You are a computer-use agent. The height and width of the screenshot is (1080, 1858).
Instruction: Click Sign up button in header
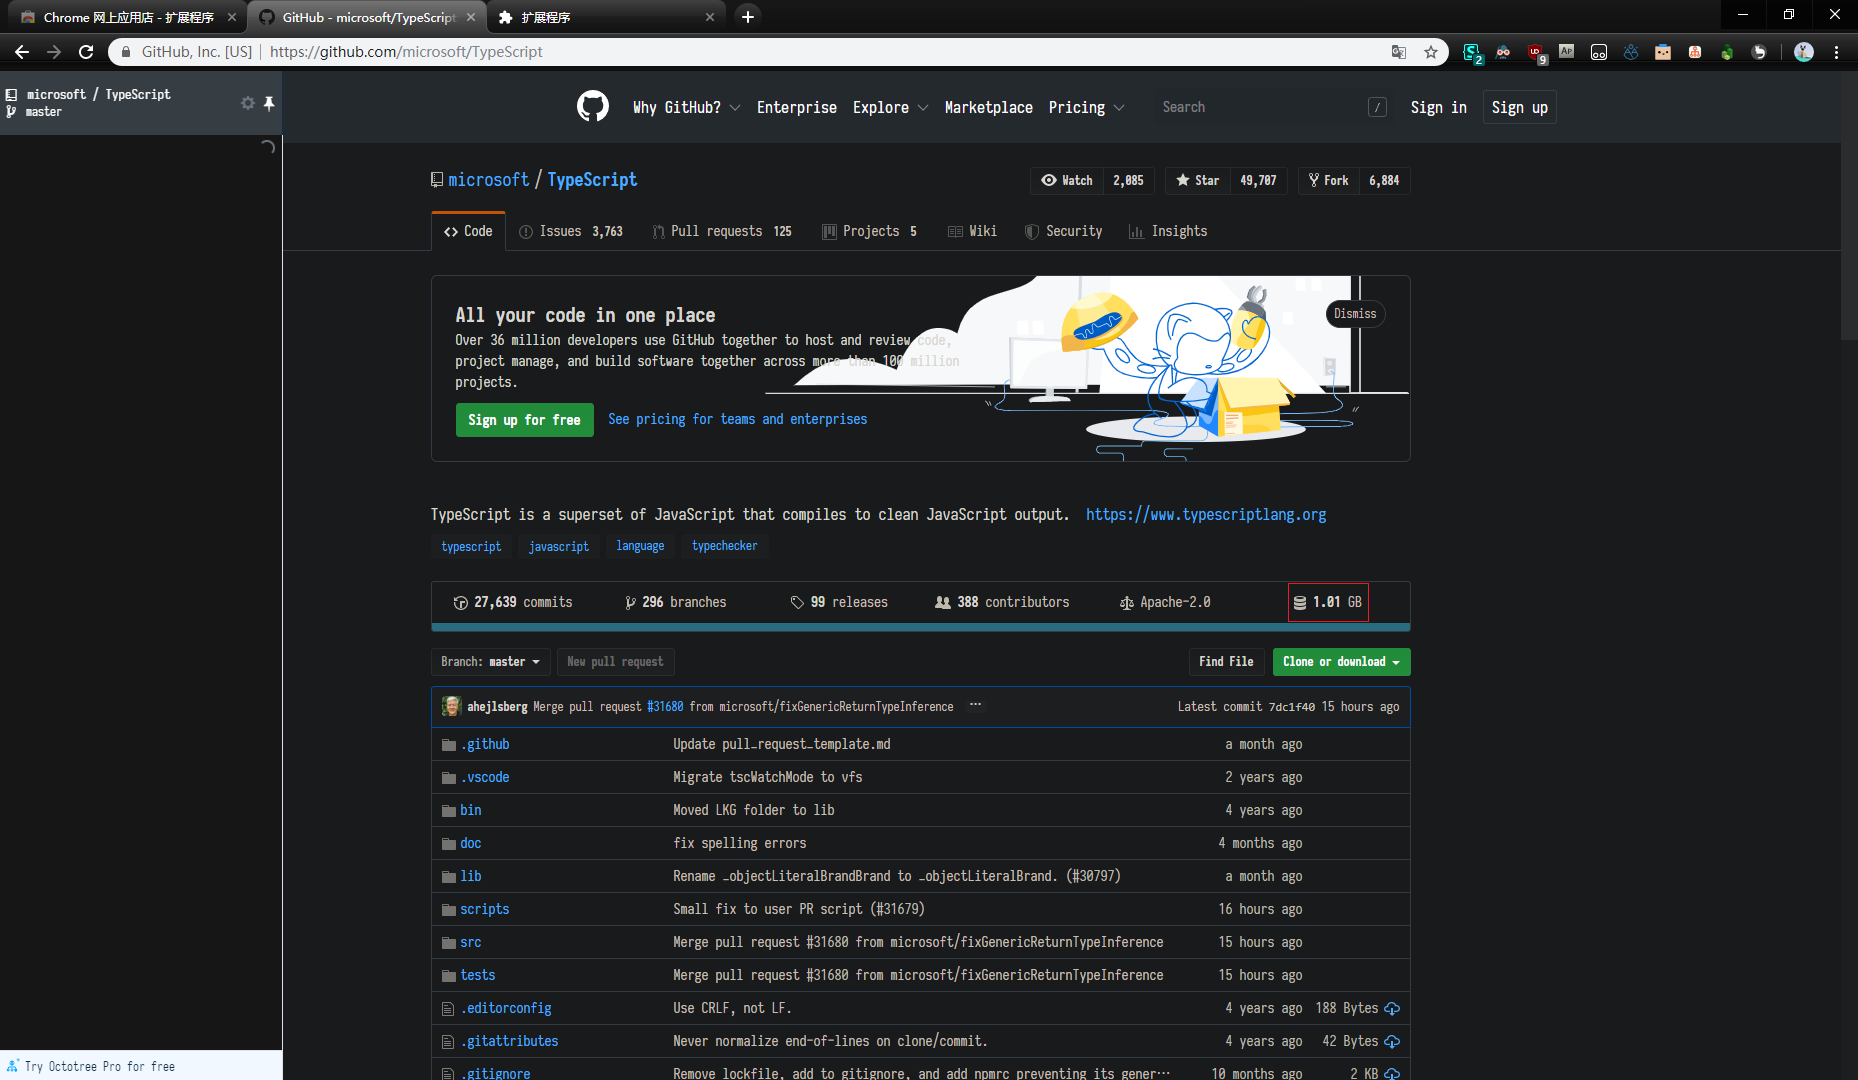pyautogui.click(x=1519, y=107)
